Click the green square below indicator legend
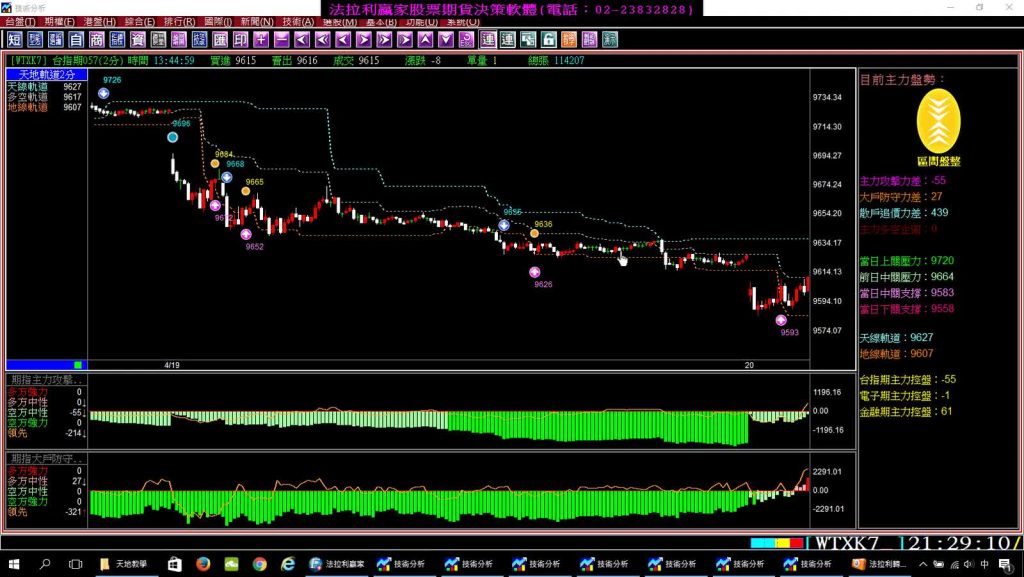The width and height of the screenshot is (1024, 577). tap(78, 365)
